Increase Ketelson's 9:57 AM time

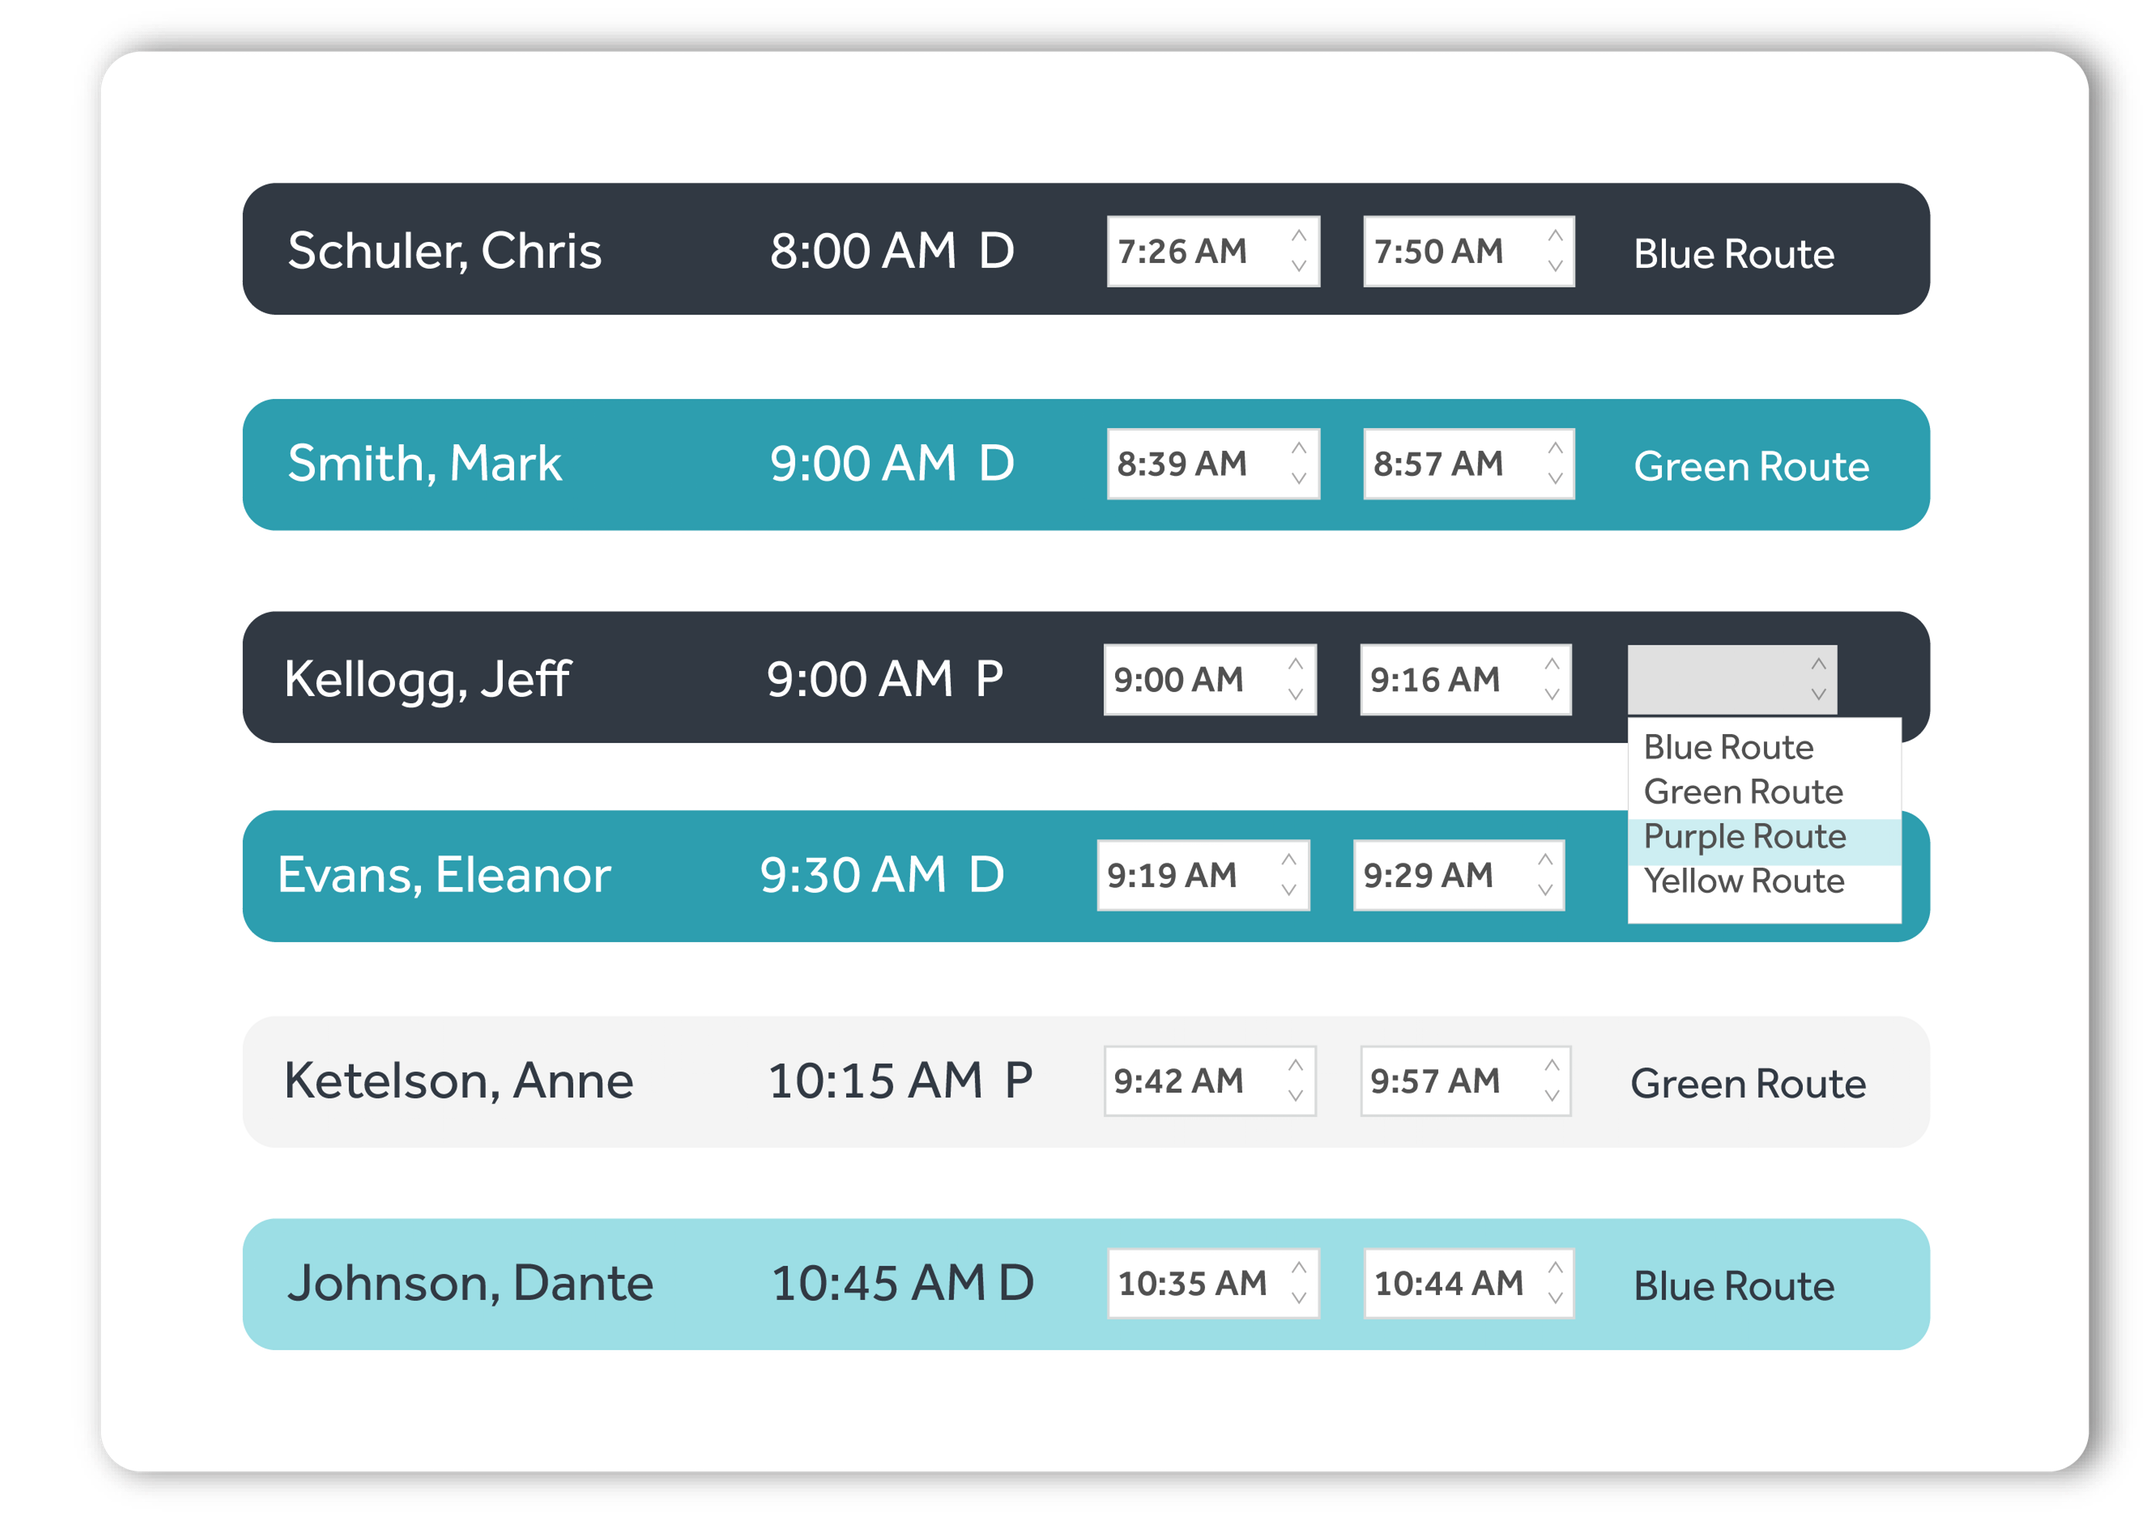(x=1551, y=1066)
